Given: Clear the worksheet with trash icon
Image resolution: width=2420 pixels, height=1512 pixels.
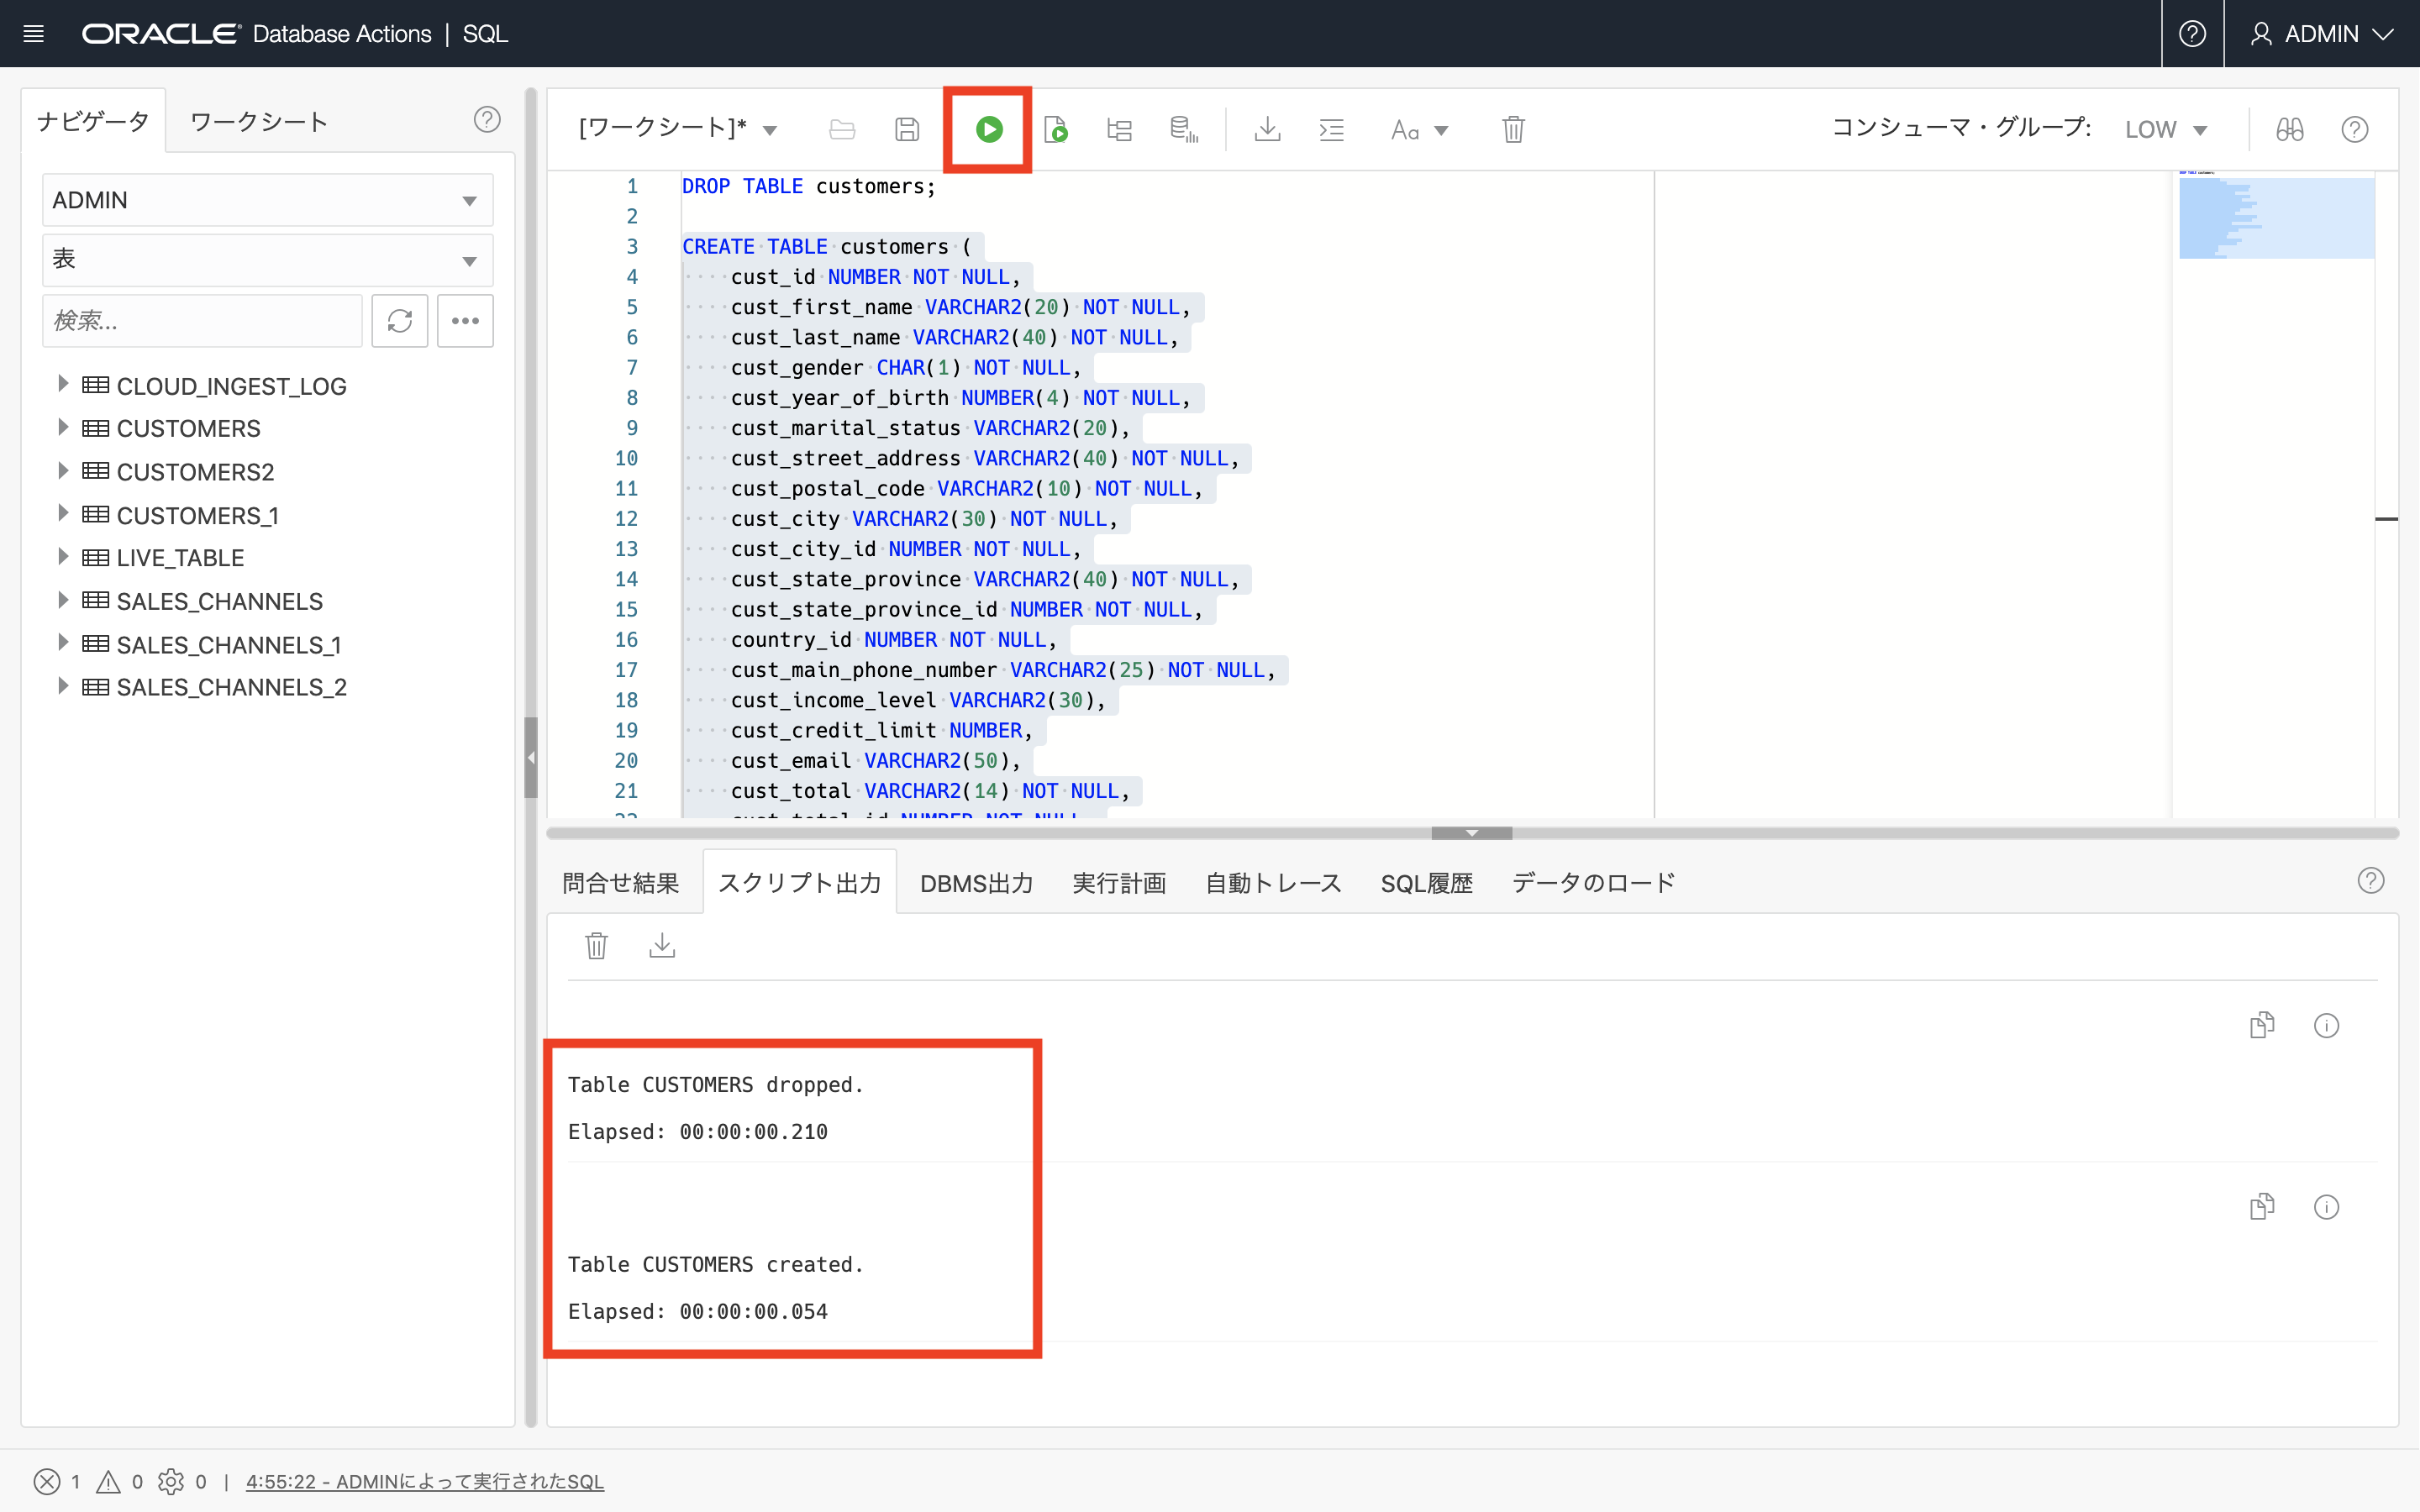Looking at the screenshot, I should [x=1513, y=129].
